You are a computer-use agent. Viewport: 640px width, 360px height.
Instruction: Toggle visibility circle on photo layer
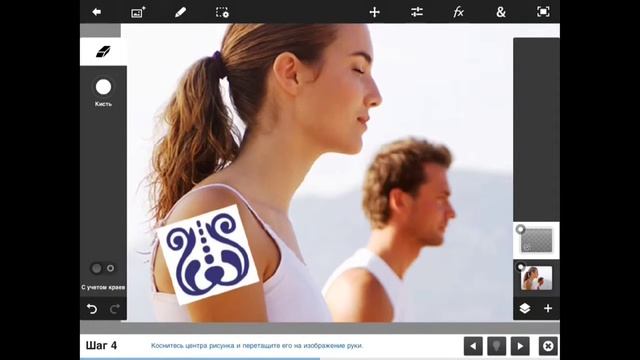tap(520, 267)
